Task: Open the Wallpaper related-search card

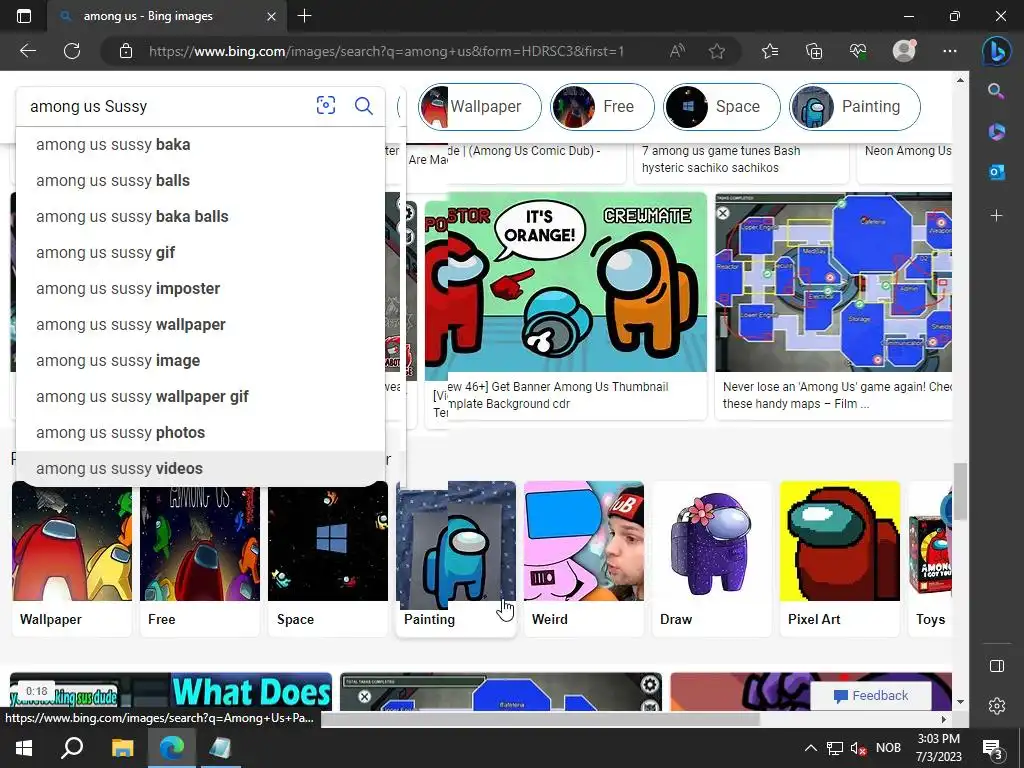Action: click(72, 558)
